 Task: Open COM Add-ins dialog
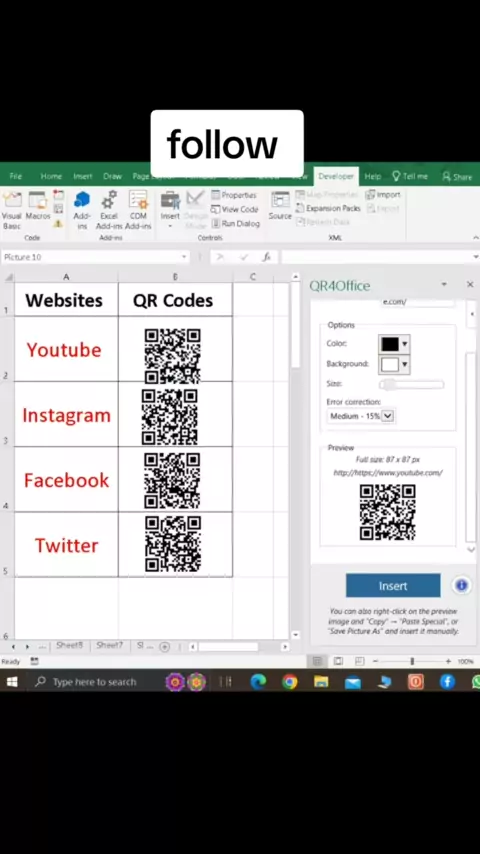click(138, 210)
